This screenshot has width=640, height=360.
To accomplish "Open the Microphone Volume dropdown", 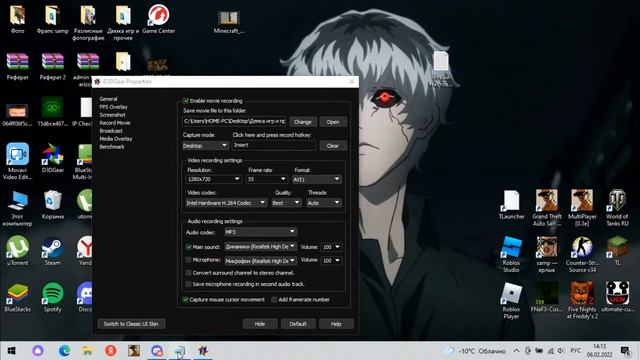I will coord(331,260).
